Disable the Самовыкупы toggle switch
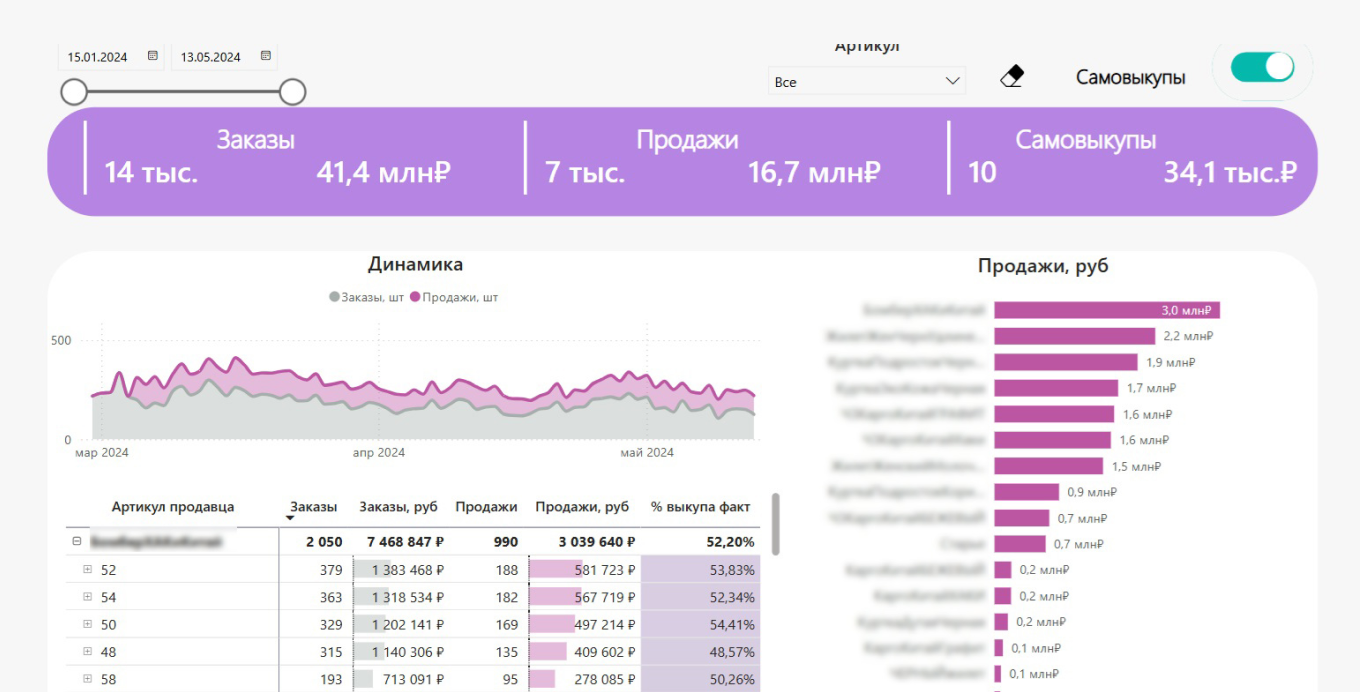 [1261, 66]
